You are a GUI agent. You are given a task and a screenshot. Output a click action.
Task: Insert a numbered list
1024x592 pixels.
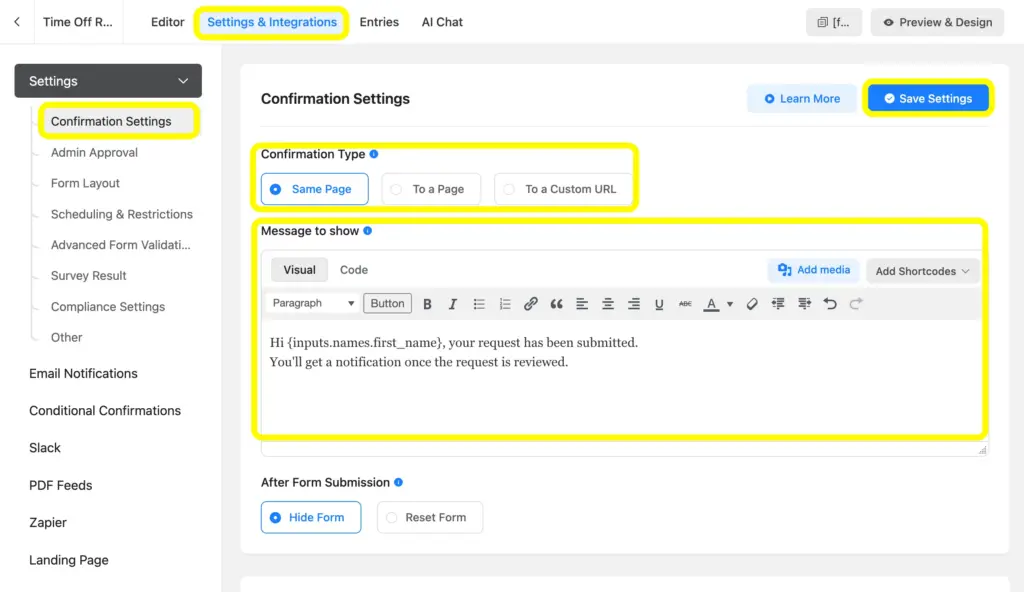coord(505,304)
